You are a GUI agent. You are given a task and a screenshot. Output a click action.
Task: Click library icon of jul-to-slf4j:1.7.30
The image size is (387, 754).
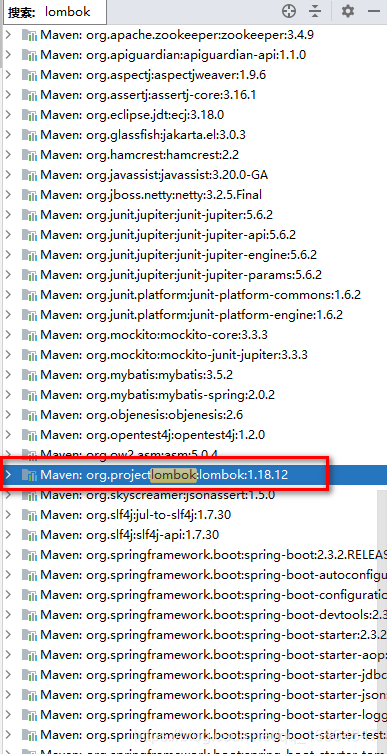click(29, 515)
